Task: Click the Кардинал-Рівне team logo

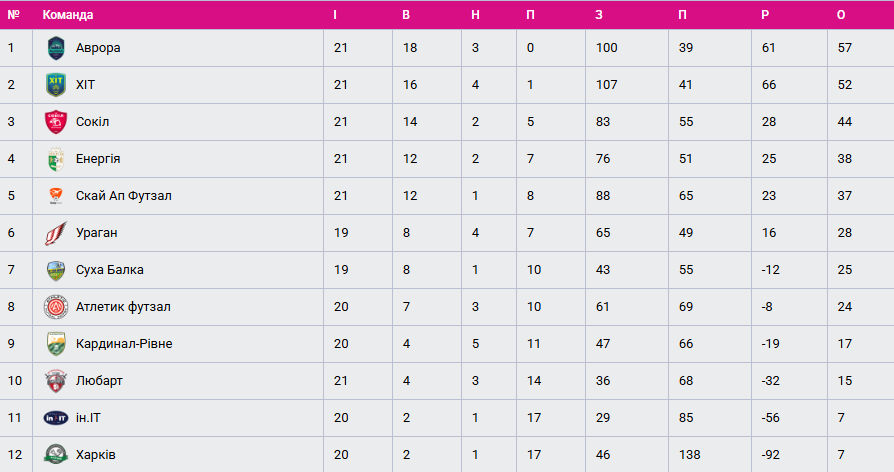Action: click(x=55, y=344)
